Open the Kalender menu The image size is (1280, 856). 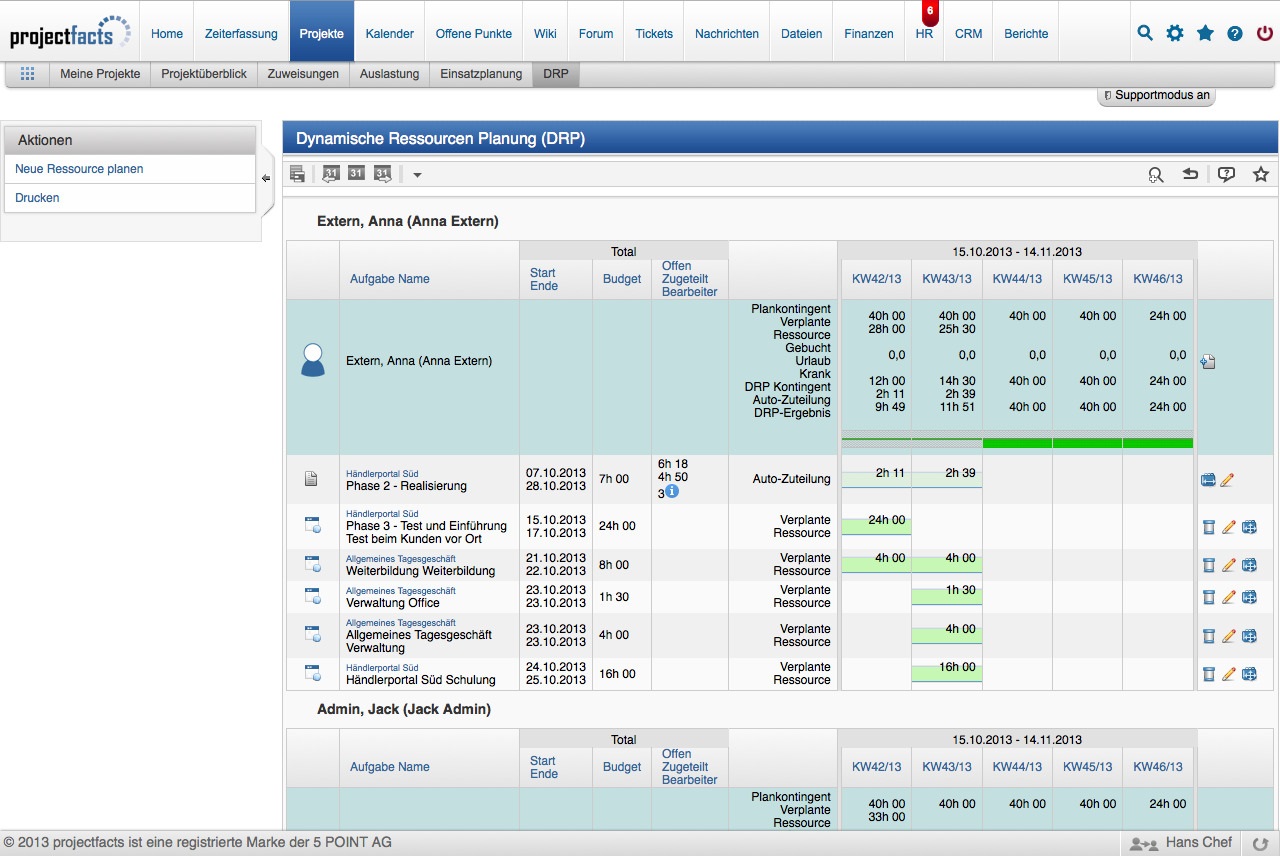coord(390,33)
